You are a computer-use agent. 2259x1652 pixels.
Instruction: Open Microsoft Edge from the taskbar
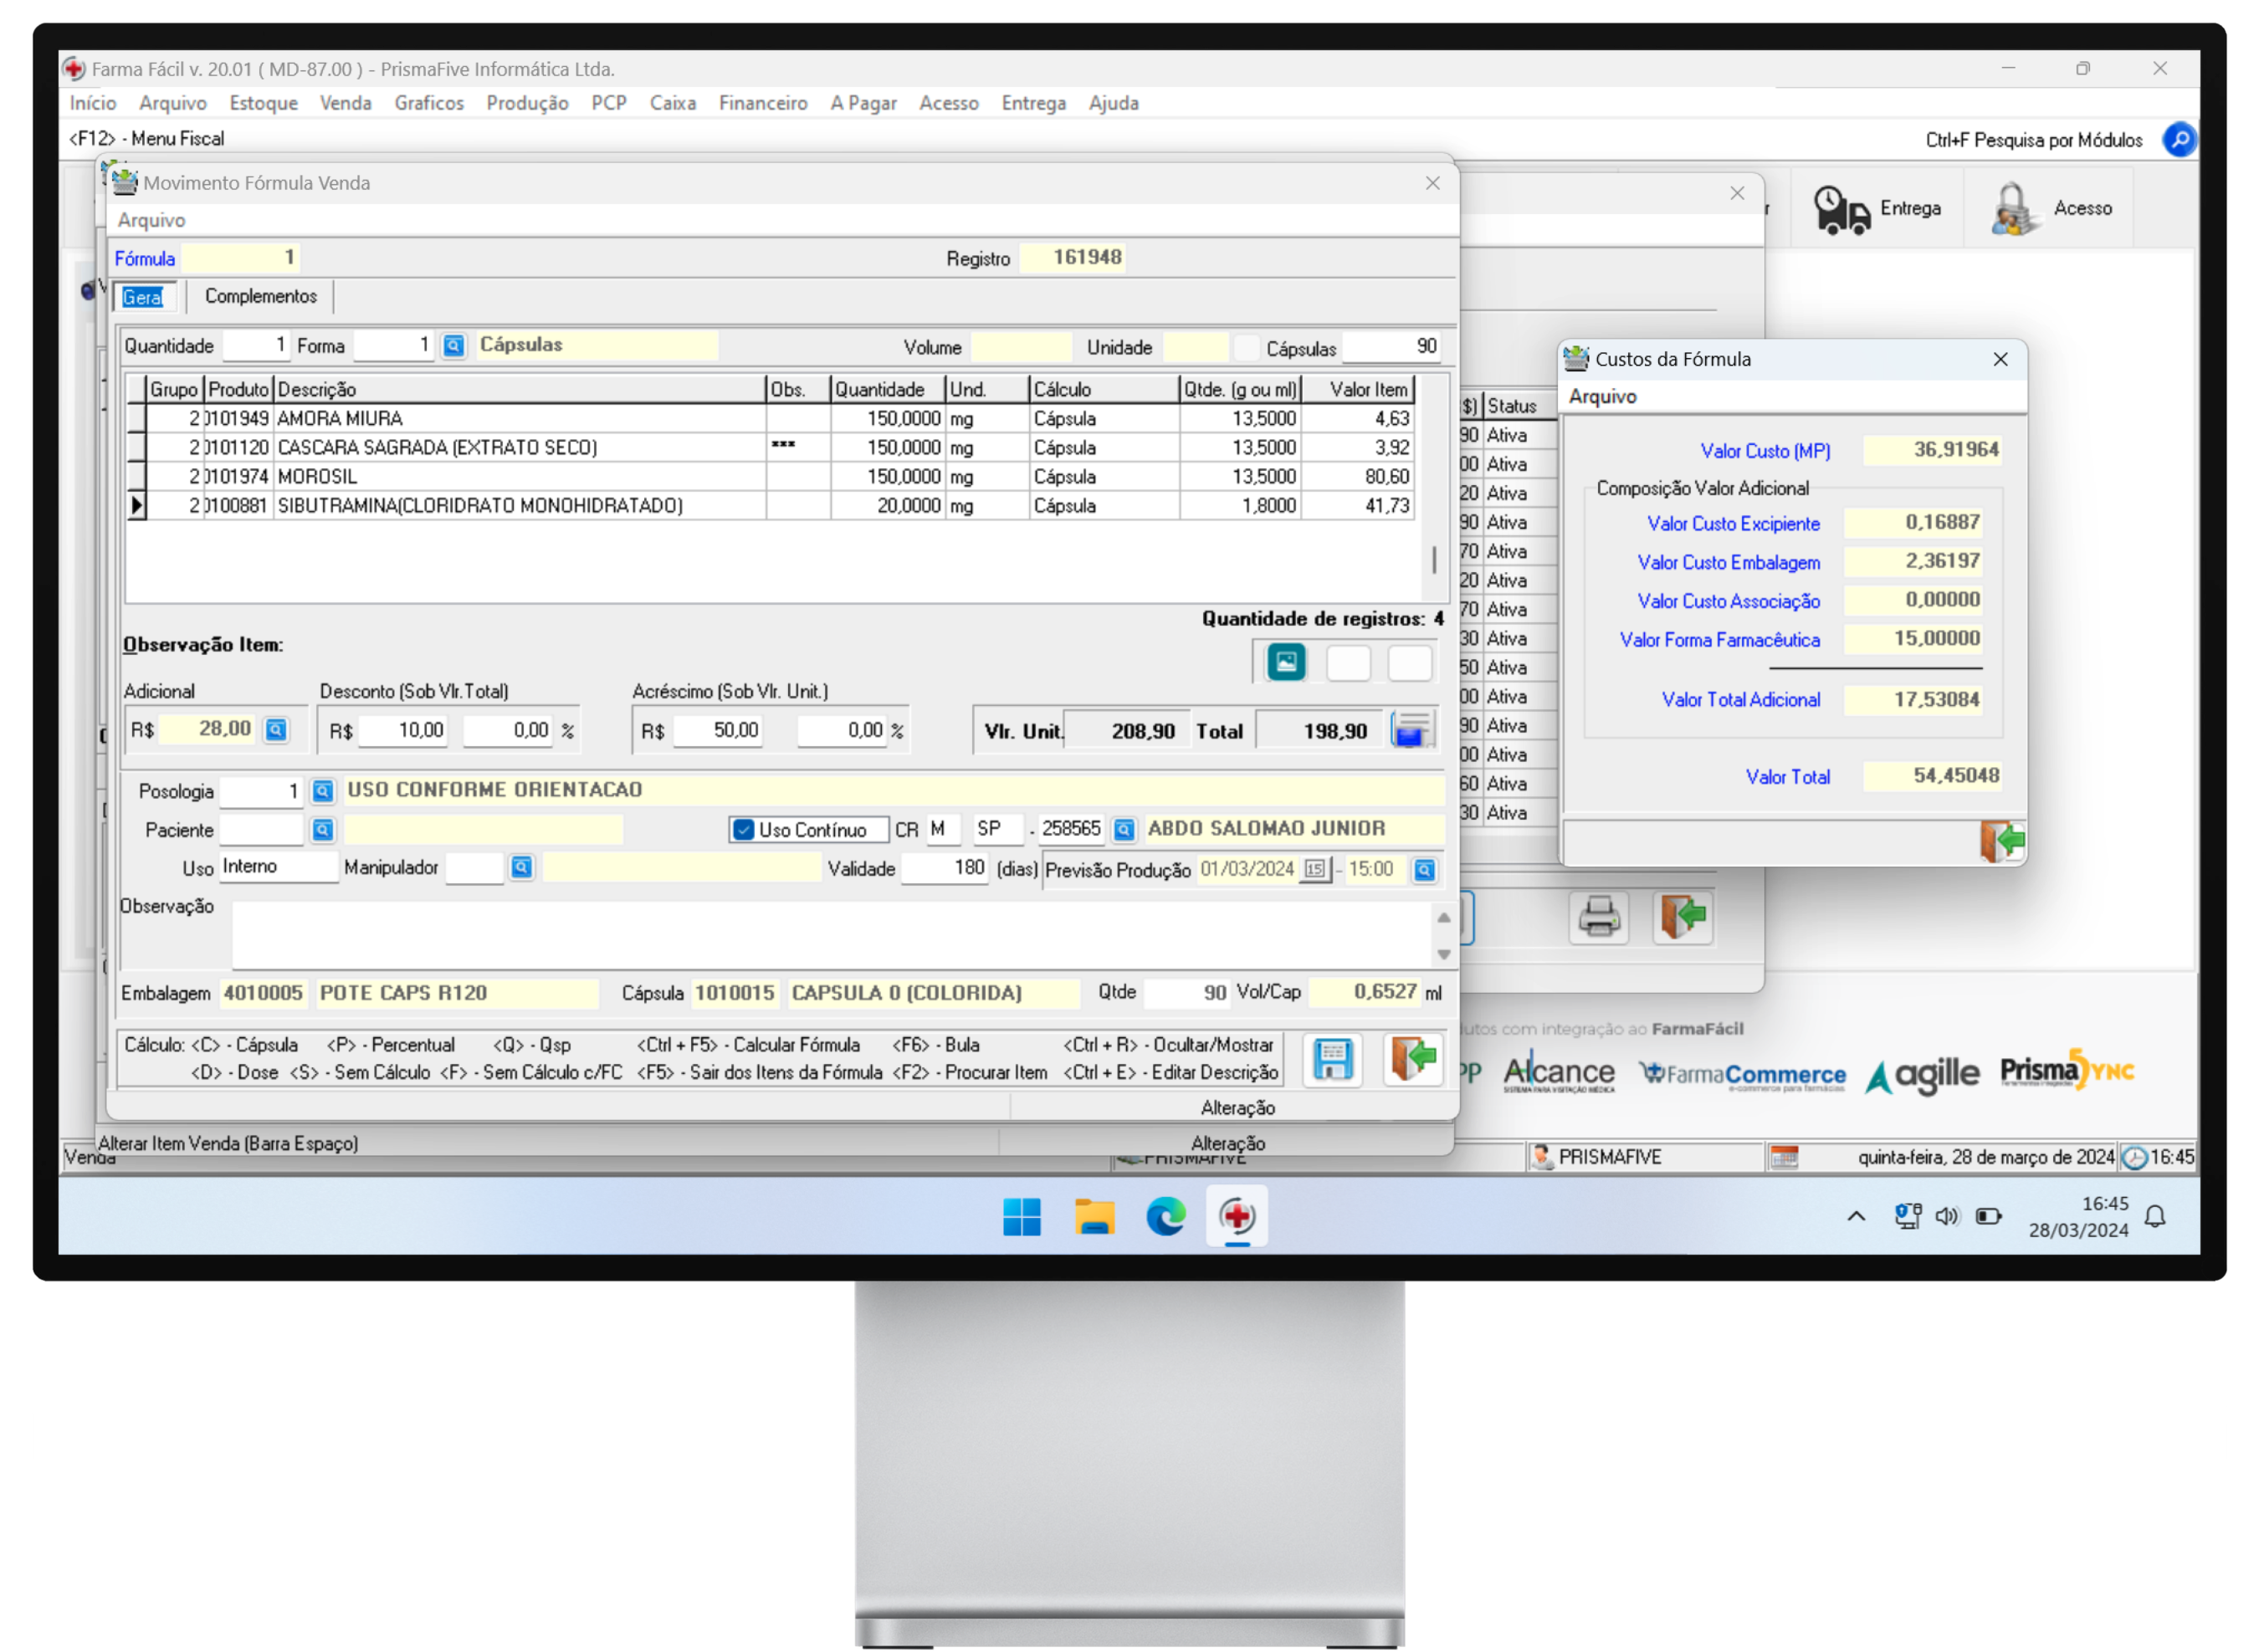(x=1165, y=1216)
